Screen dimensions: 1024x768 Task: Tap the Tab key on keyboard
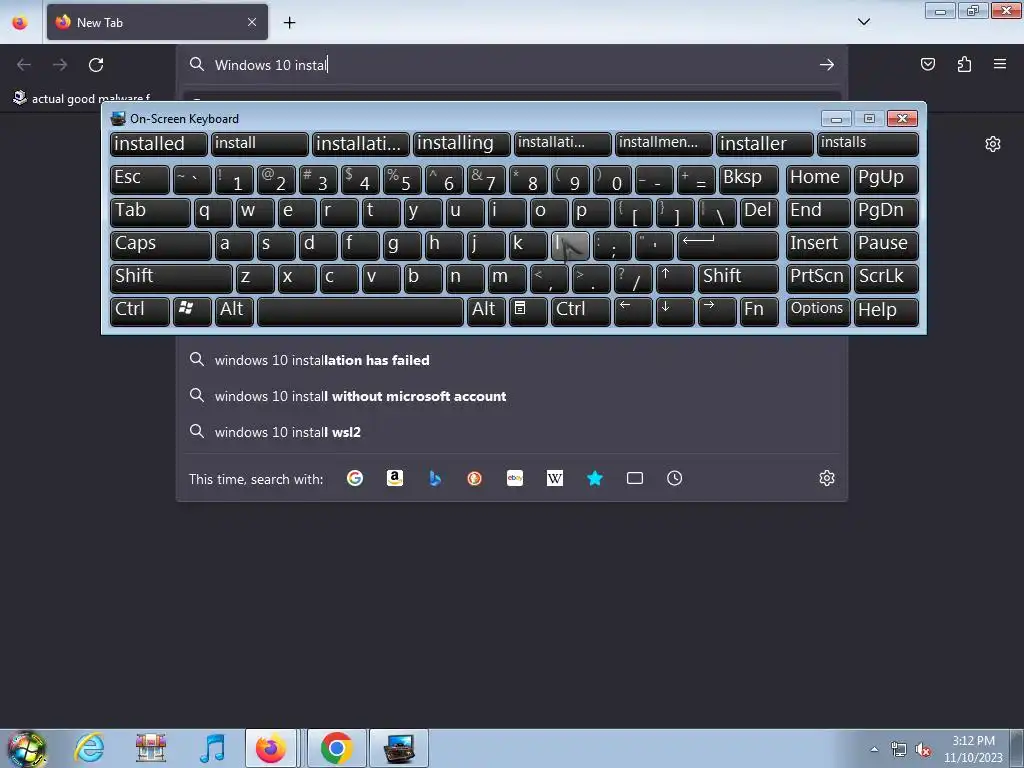pos(150,212)
